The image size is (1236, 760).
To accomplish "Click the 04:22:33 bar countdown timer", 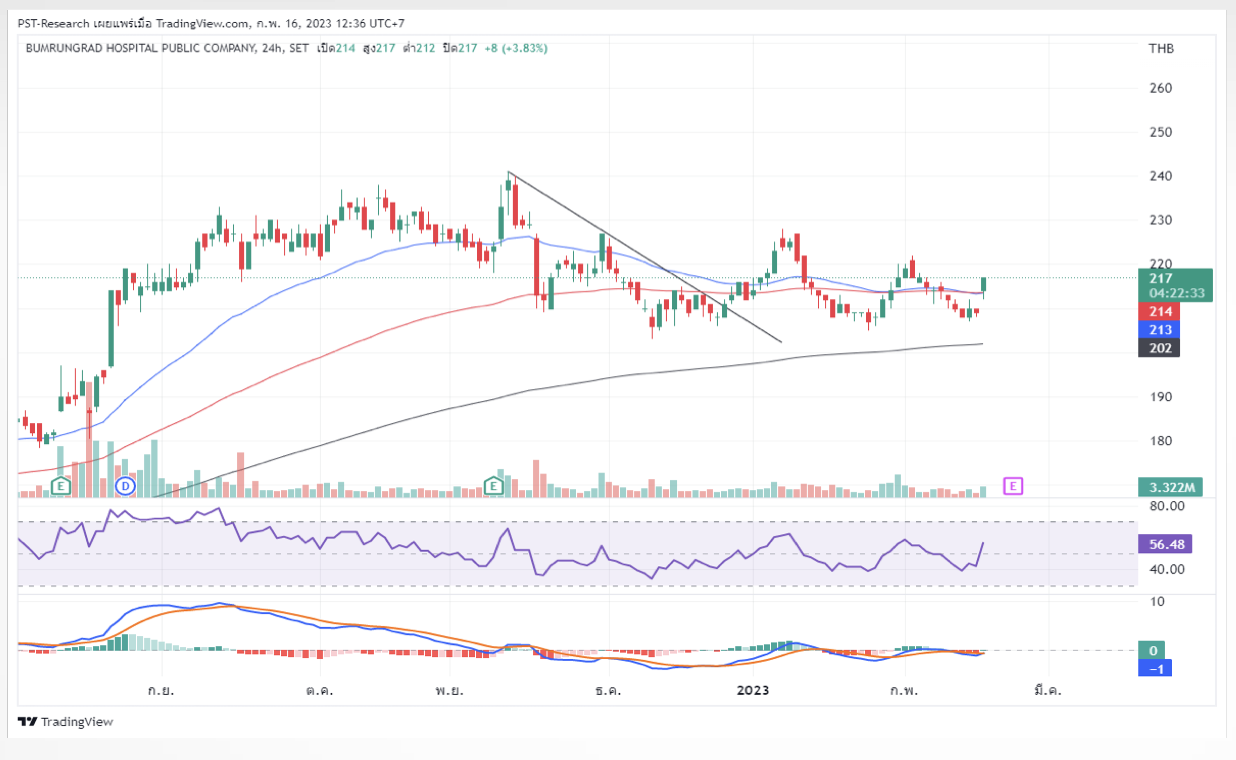I will pos(1175,294).
